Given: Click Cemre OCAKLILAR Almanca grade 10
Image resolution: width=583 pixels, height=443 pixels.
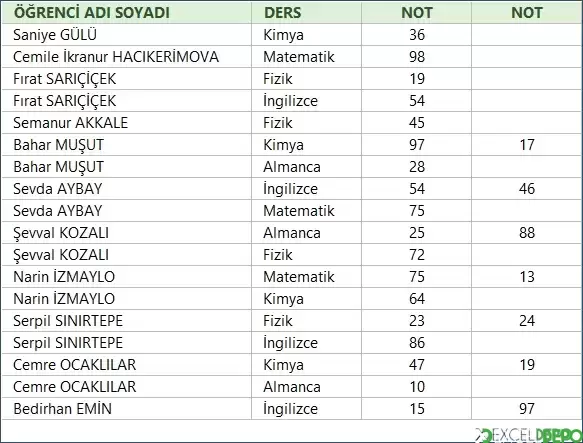Looking at the screenshot, I should [x=416, y=387].
